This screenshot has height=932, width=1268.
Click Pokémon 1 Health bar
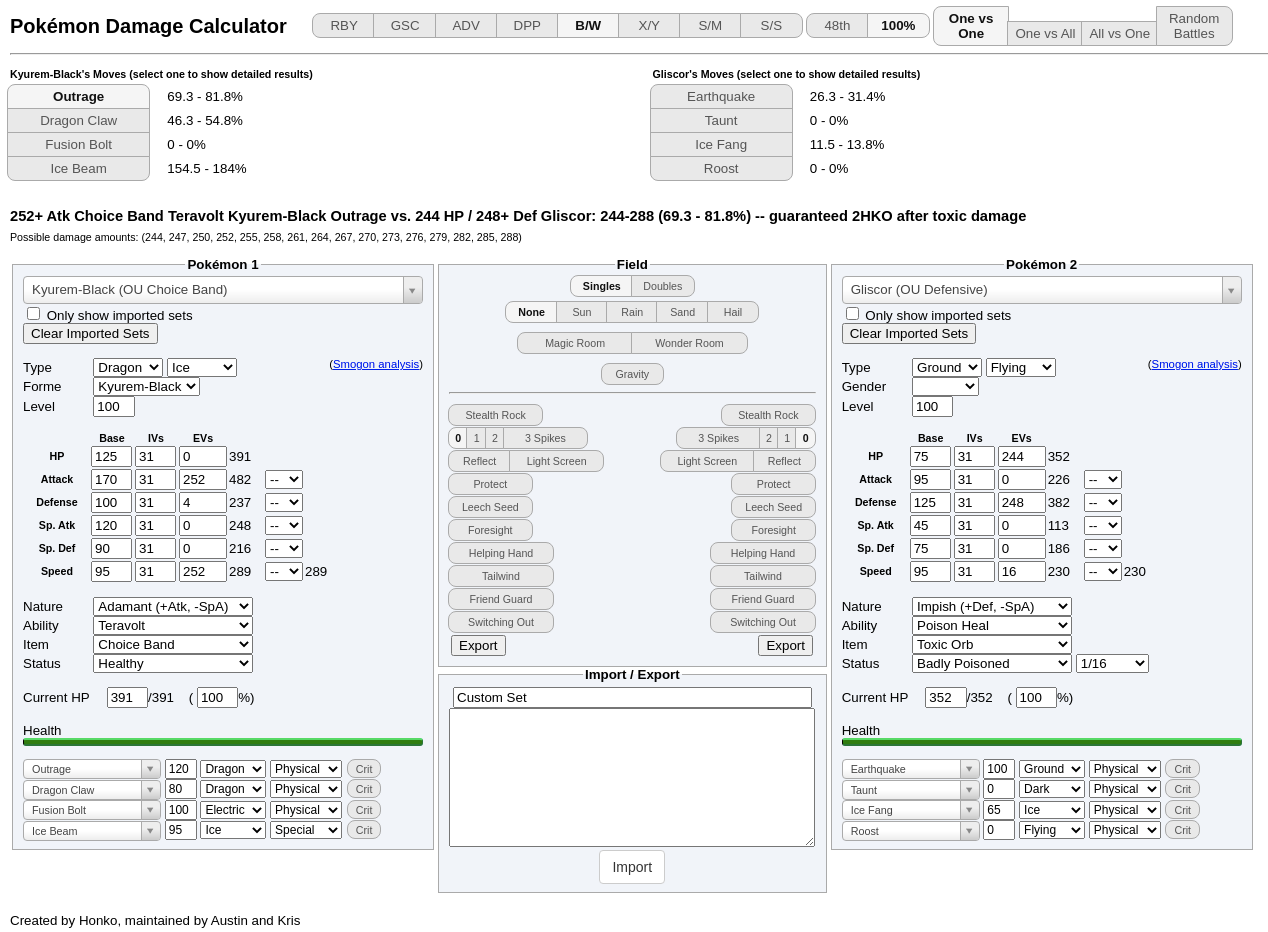click(223, 742)
